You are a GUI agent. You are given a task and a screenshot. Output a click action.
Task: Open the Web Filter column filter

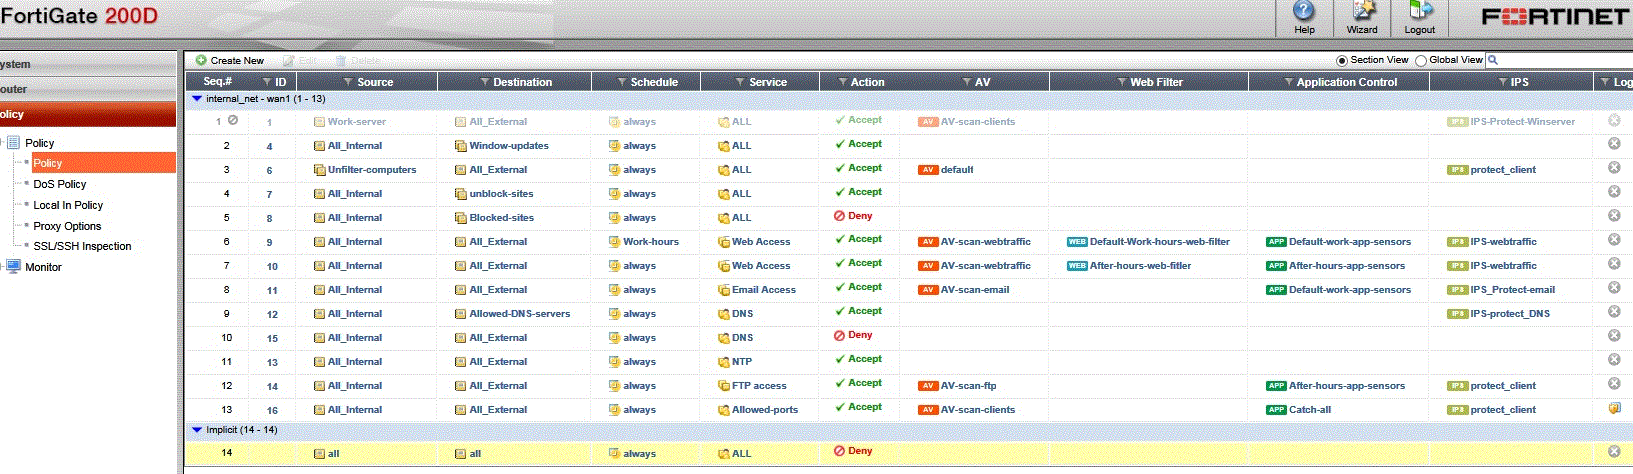1122,82
